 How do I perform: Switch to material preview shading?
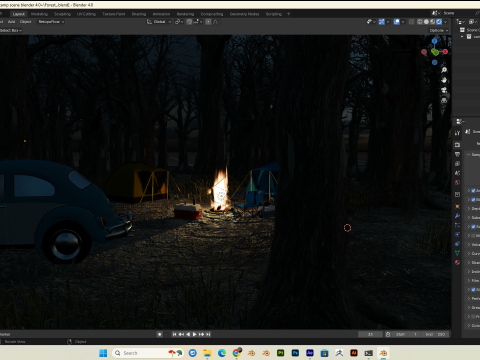432,22
